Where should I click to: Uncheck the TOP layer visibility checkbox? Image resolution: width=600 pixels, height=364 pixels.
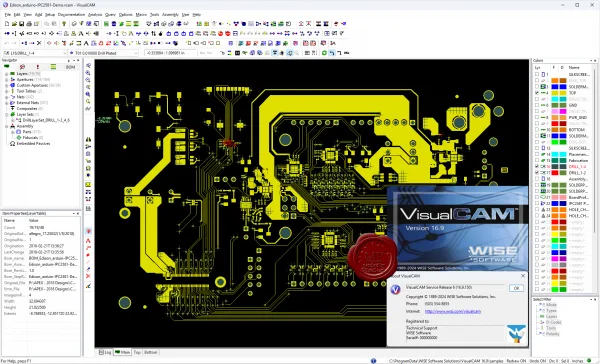click(x=537, y=93)
